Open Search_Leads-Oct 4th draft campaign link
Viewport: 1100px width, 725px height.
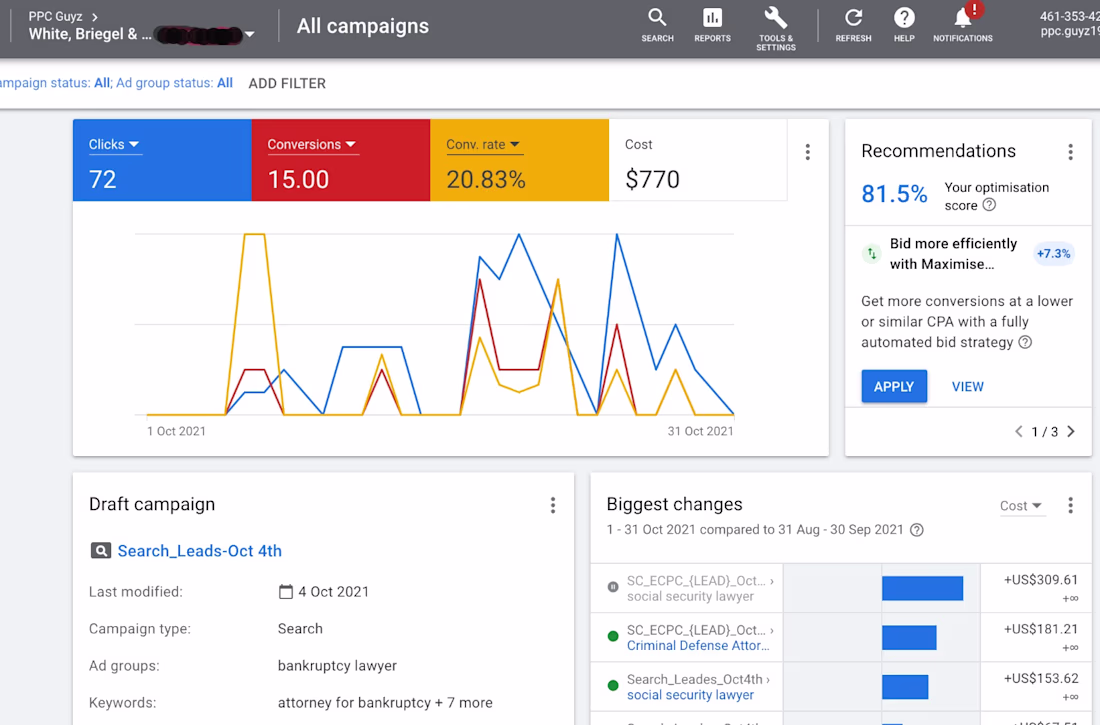(x=199, y=551)
